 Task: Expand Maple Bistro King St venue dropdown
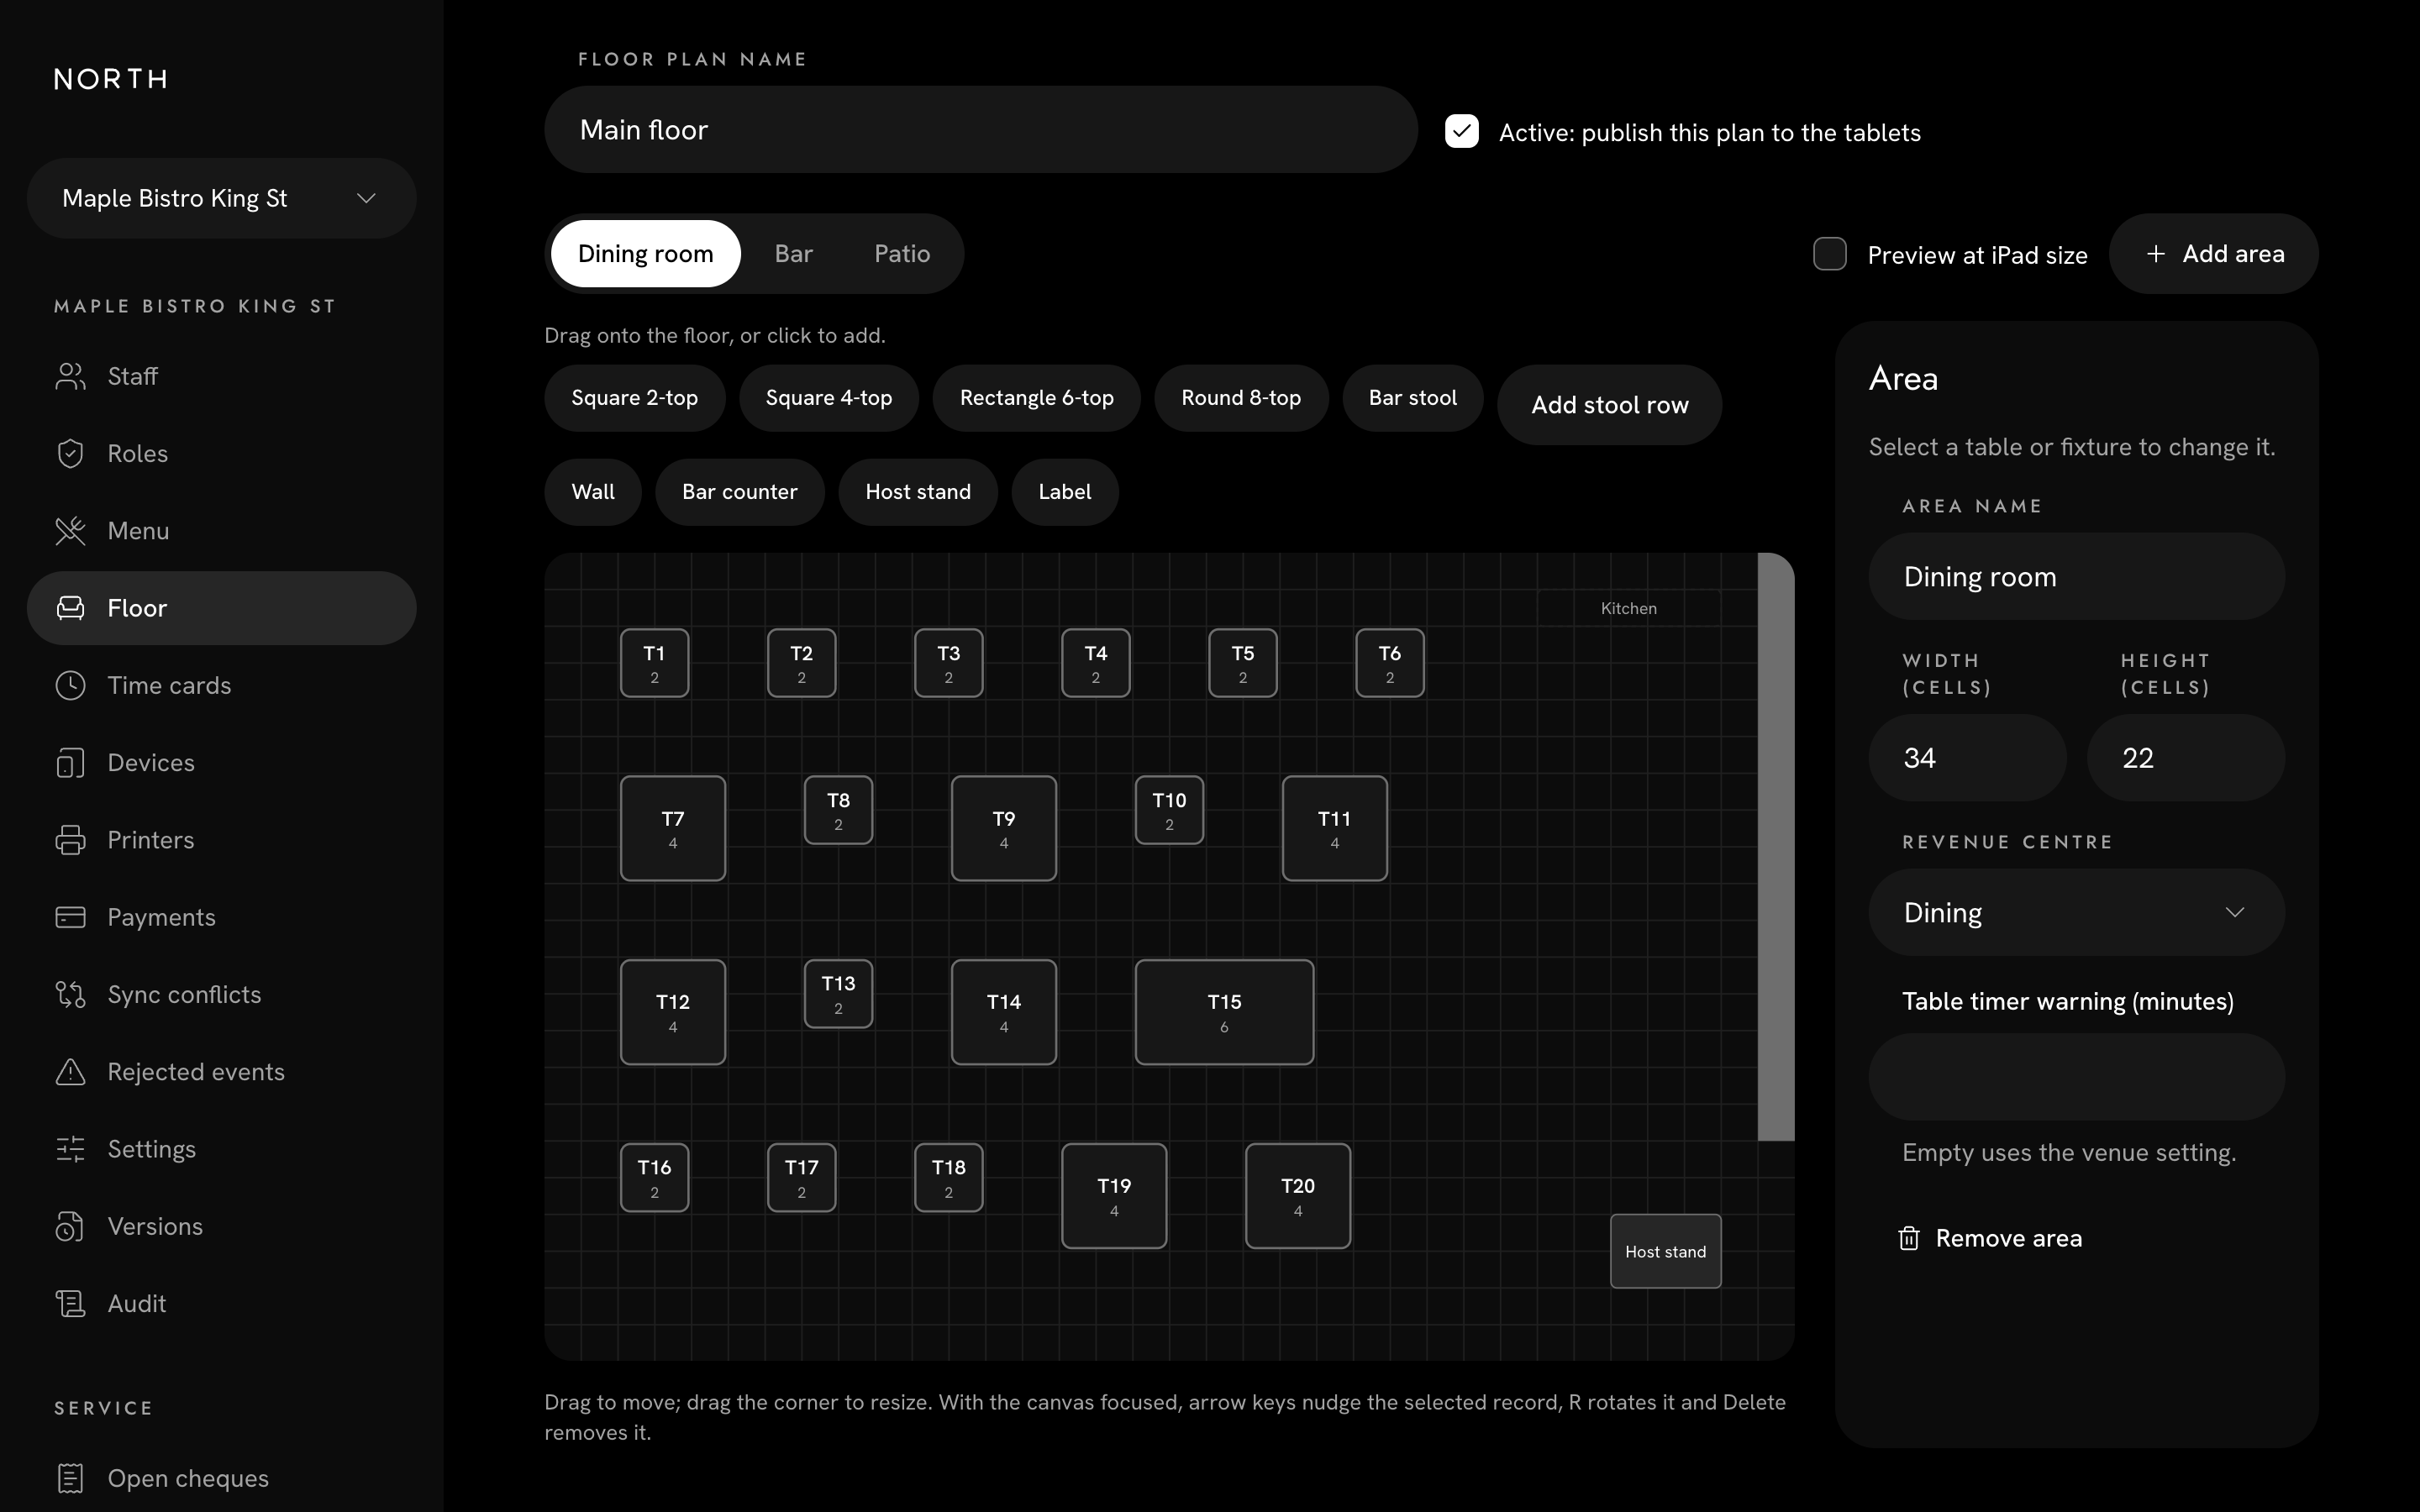pyautogui.click(x=222, y=198)
